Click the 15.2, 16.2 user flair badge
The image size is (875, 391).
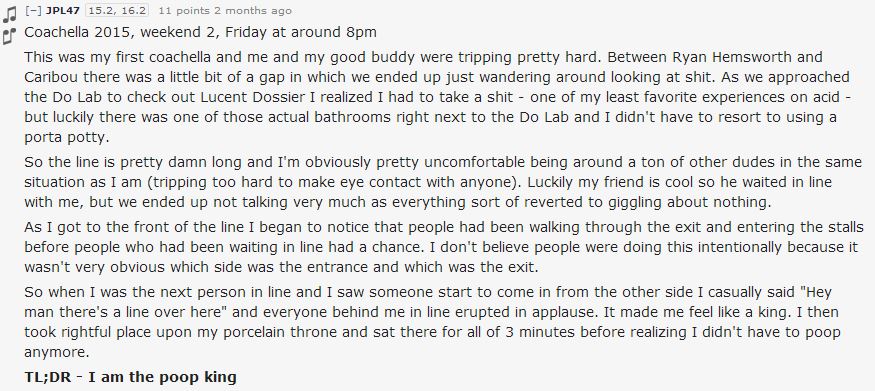pyautogui.click(x=117, y=11)
